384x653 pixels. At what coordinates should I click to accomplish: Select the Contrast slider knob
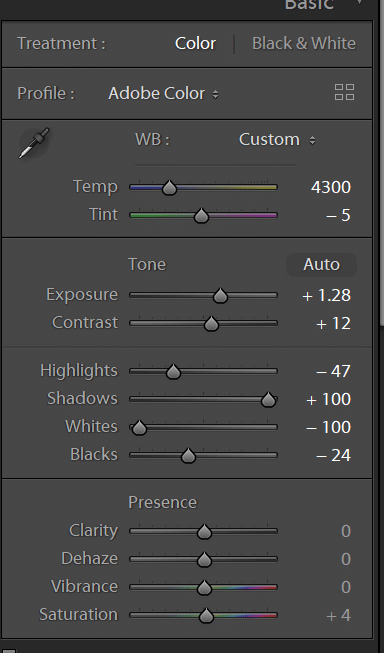pyautogui.click(x=211, y=324)
